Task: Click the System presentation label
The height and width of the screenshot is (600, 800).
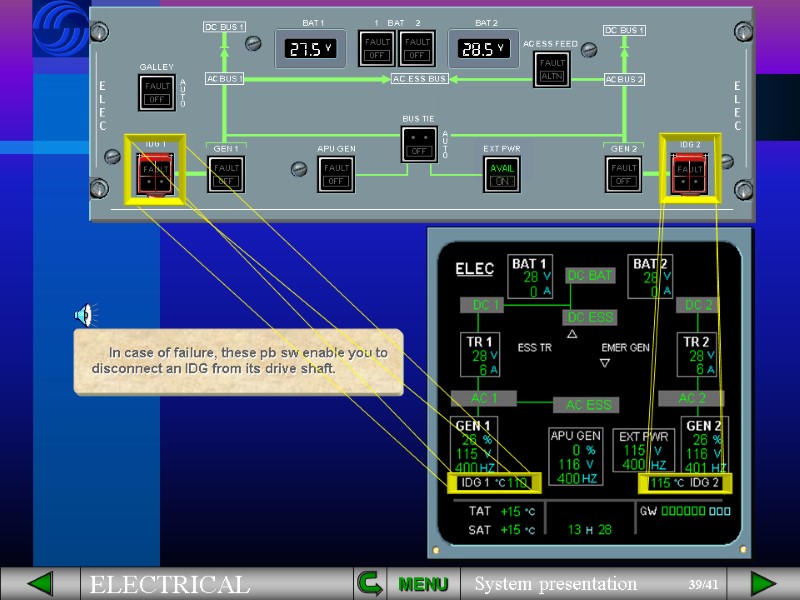Action: pyautogui.click(x=556, y=583)
